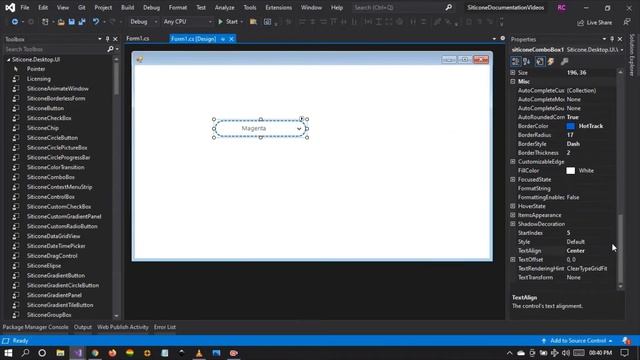This screenshot has height=360, width=640.
Task: Click the Magenta combo box dropdown arrow on form
Action: [299, 129]
